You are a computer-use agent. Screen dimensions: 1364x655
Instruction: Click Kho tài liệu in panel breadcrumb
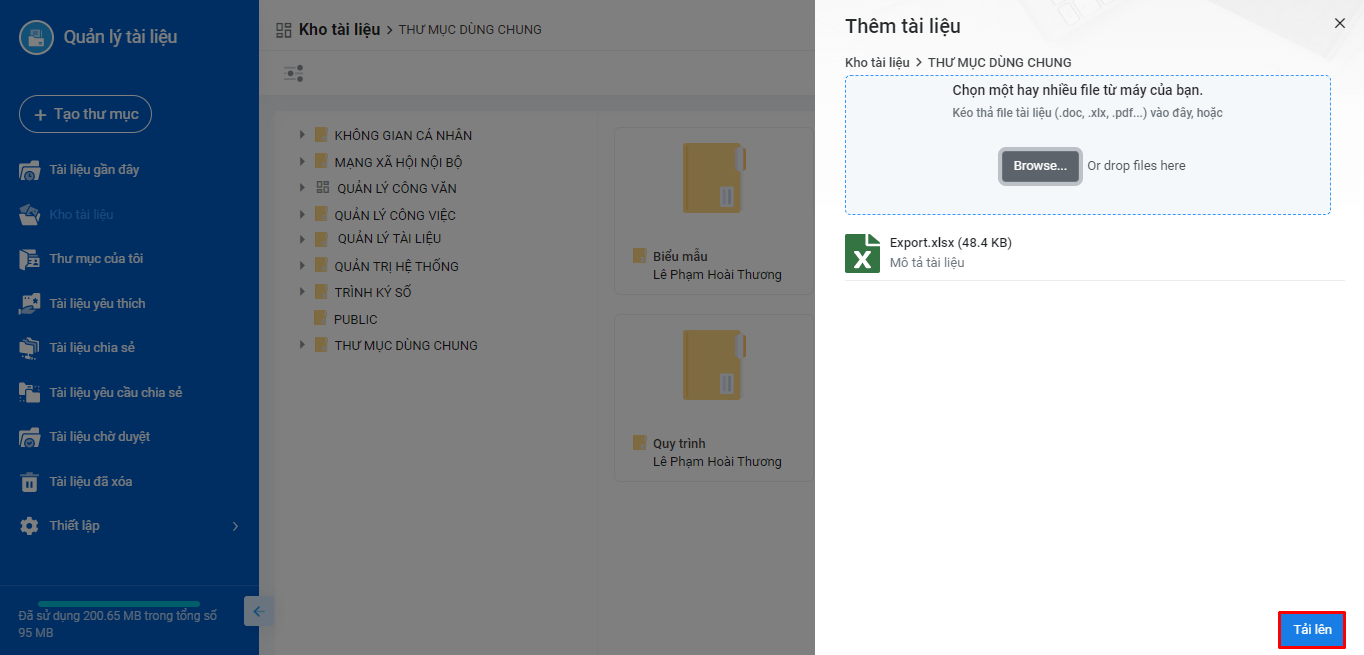[x=877, y=62]
